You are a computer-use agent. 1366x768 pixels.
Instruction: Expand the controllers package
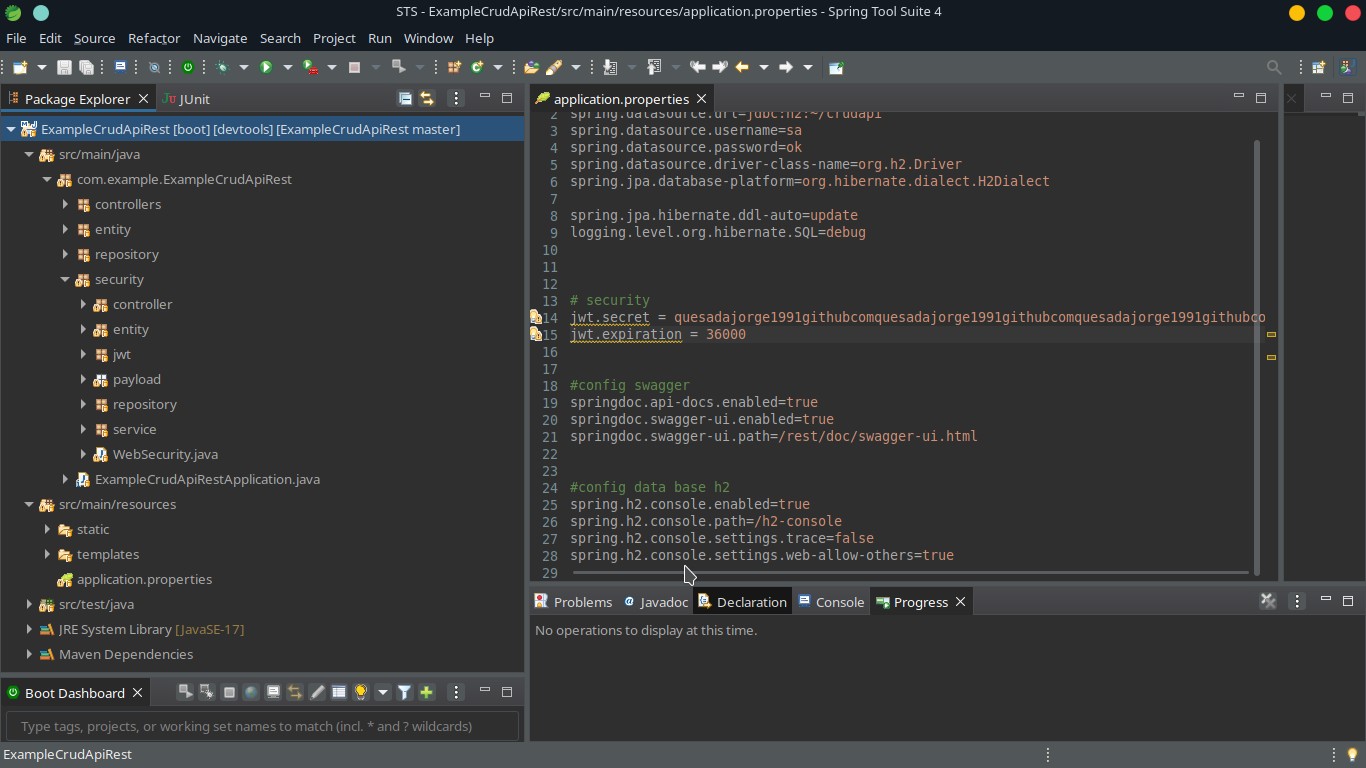point(65,204)
